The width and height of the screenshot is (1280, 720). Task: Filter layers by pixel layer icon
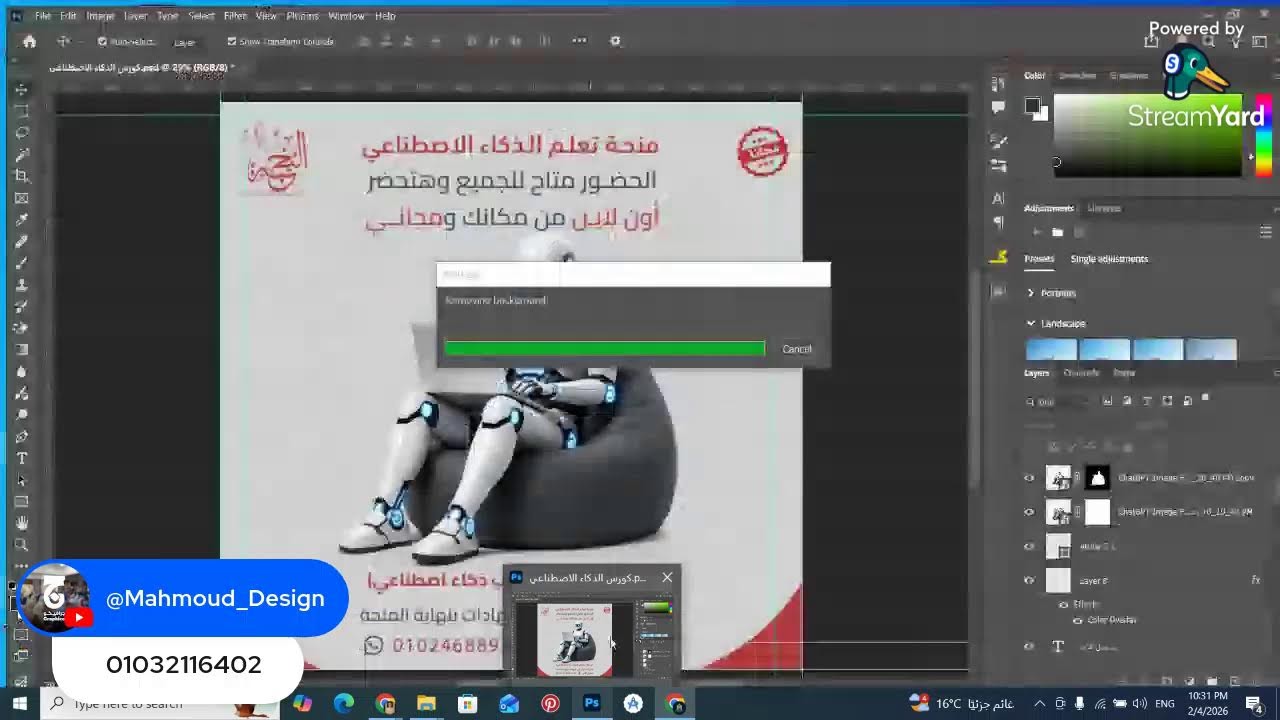click(1107, 401)
